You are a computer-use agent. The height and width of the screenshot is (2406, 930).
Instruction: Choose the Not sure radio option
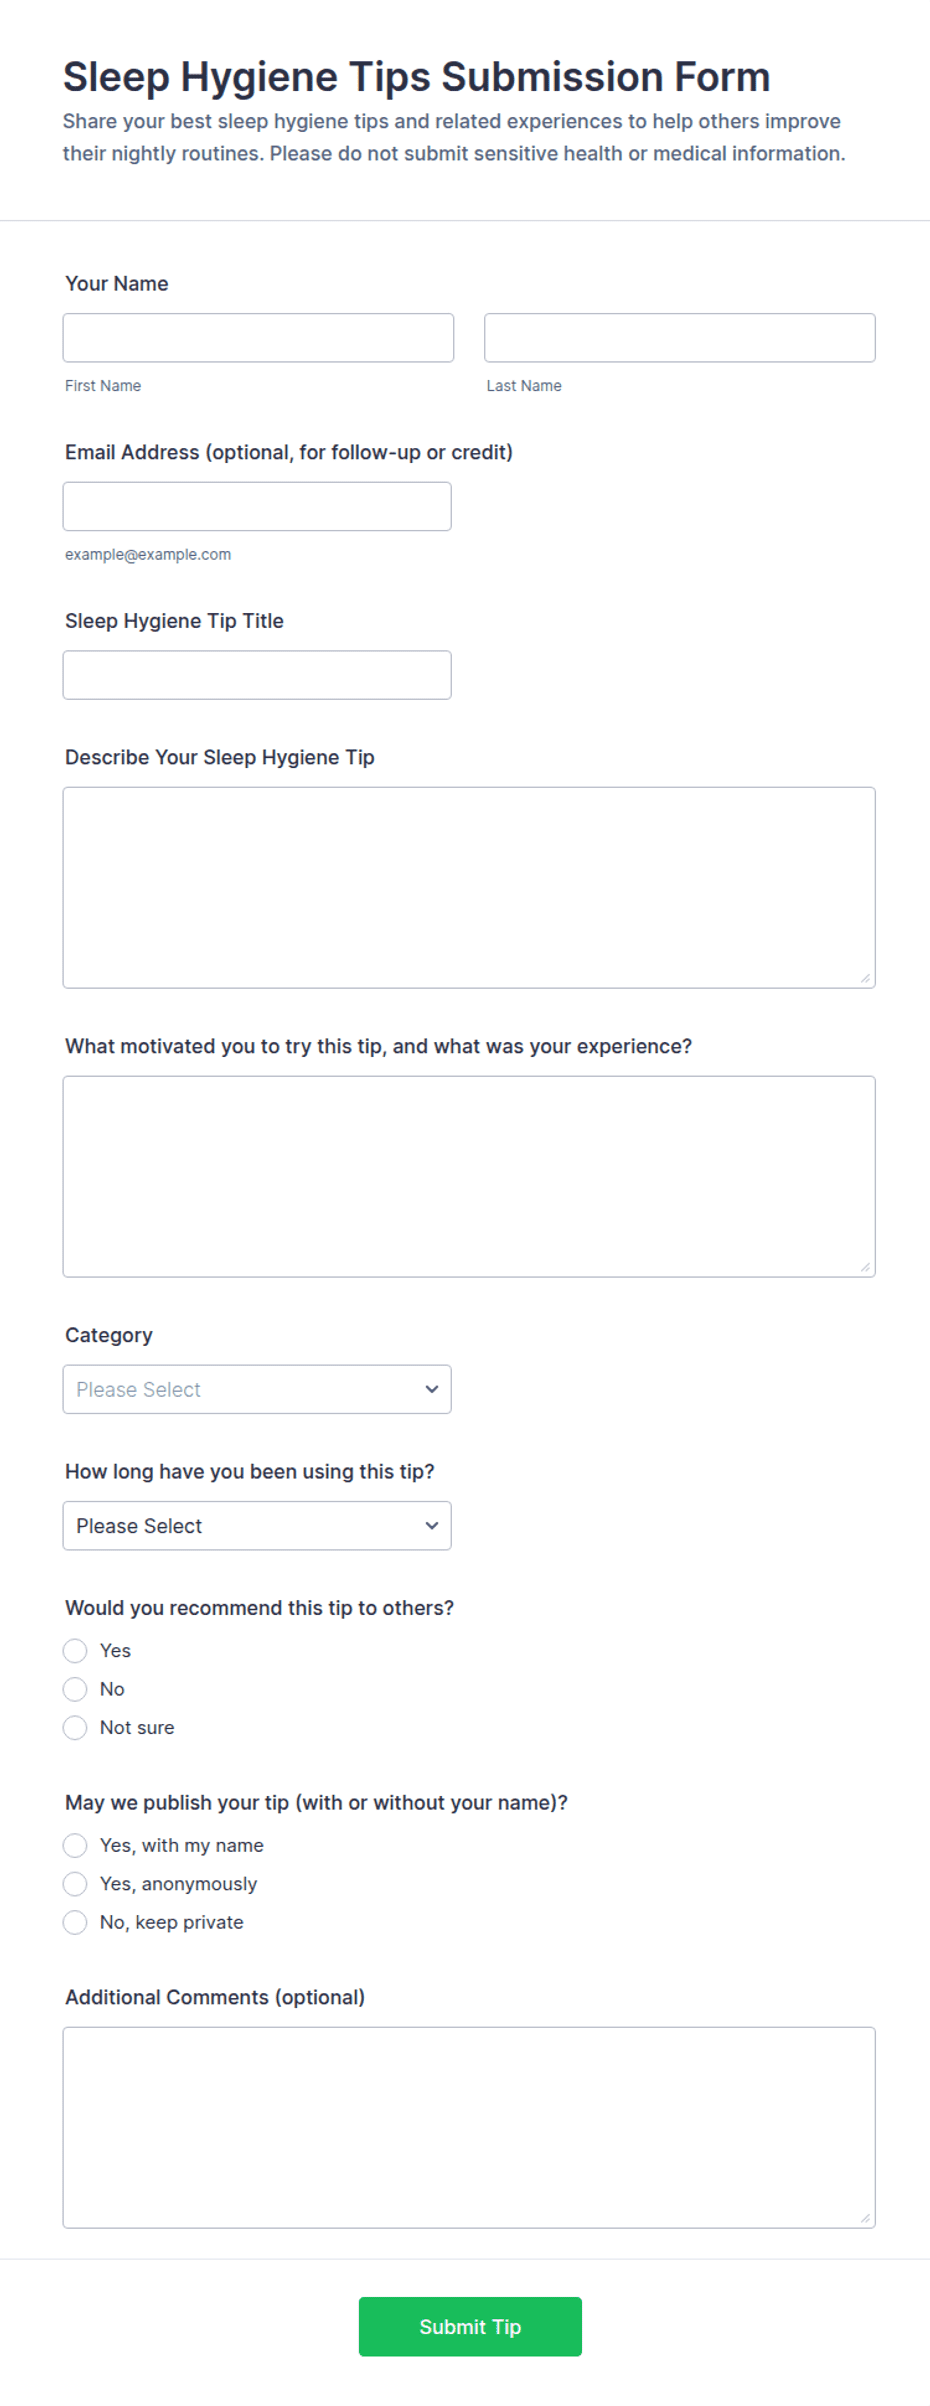pos(75,1728)
